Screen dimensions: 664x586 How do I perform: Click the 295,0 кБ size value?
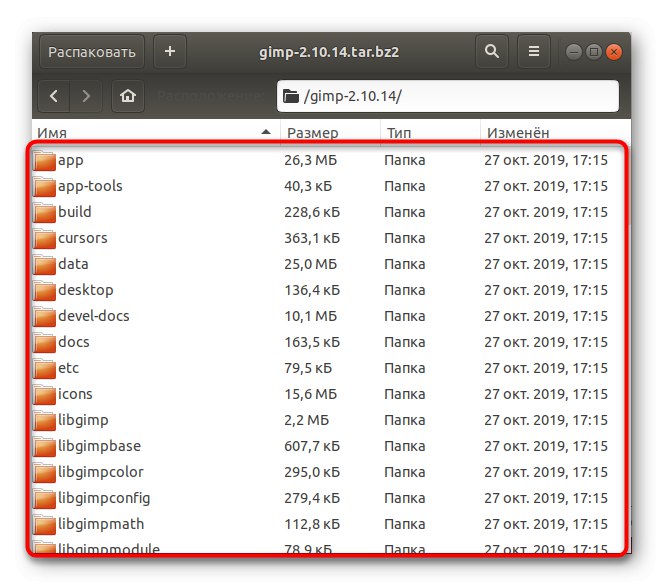point(312,472)
